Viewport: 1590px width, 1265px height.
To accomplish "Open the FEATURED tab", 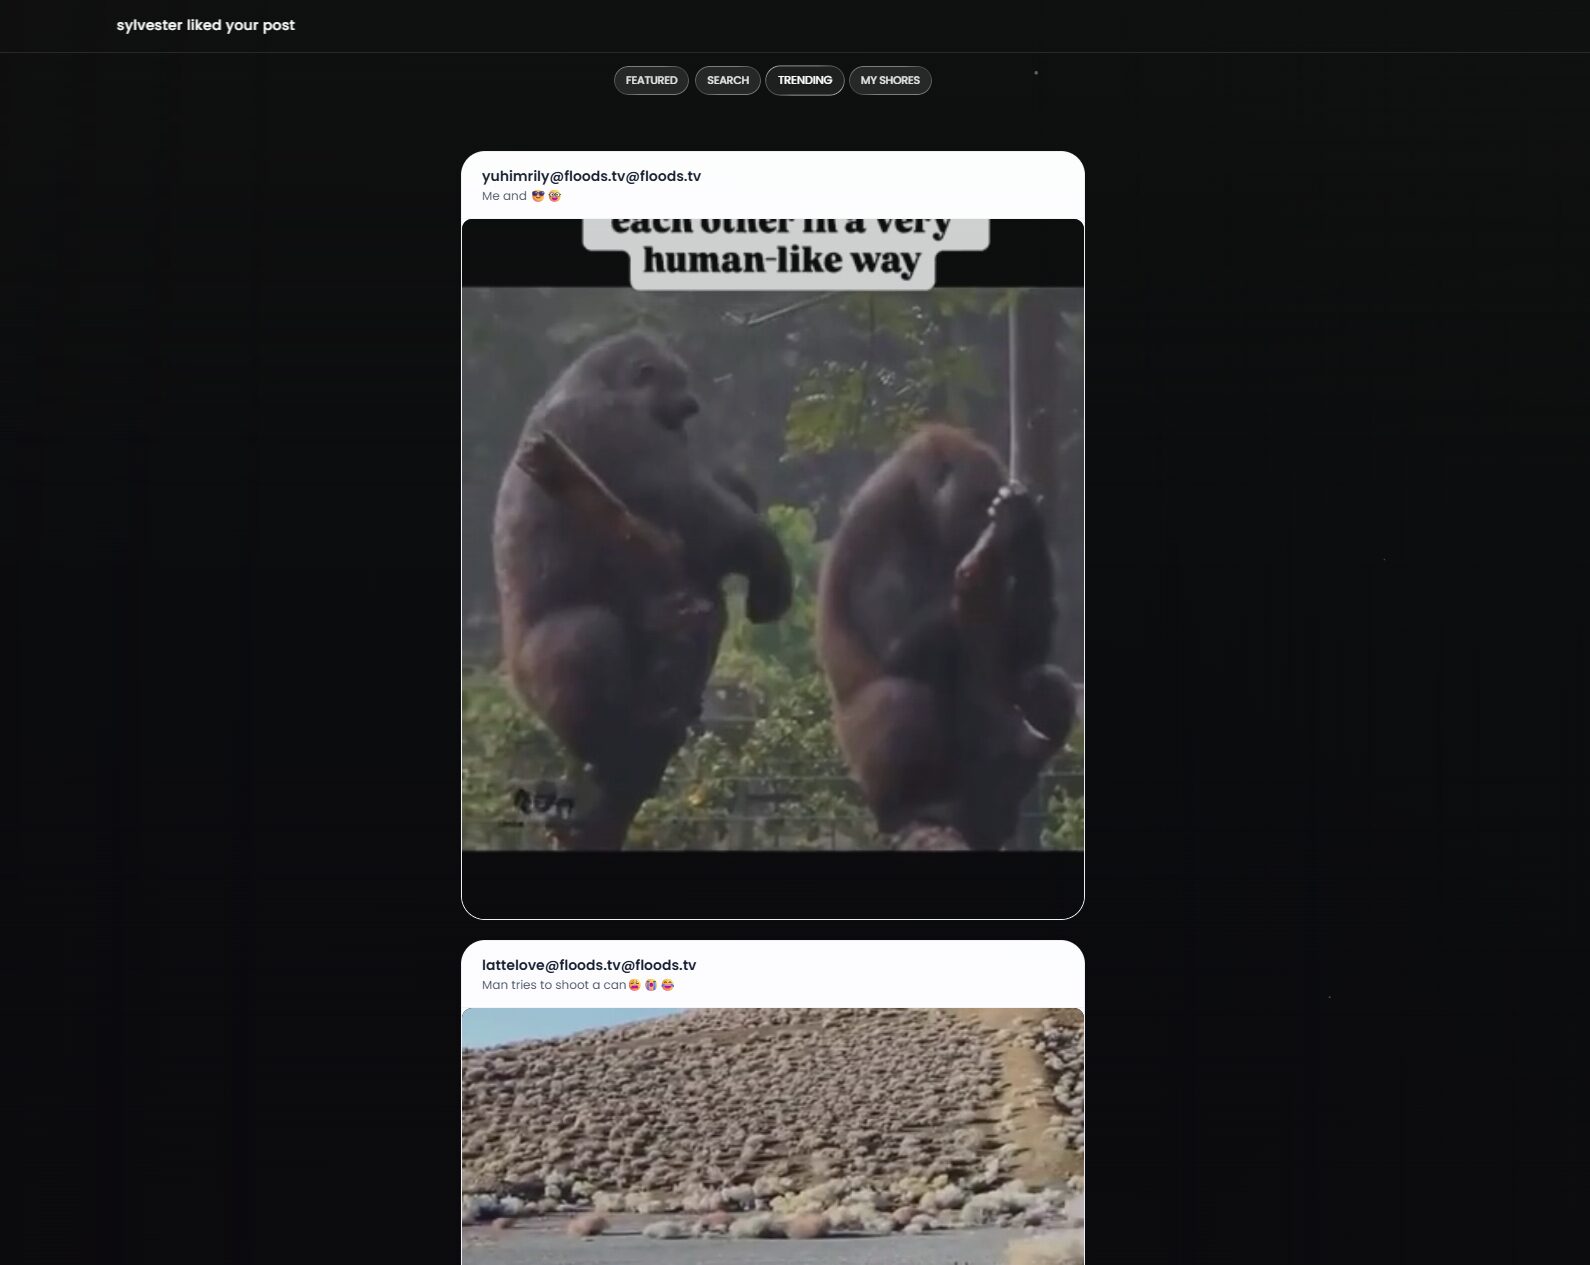I will pyautogui.click(x=651, y=81).
